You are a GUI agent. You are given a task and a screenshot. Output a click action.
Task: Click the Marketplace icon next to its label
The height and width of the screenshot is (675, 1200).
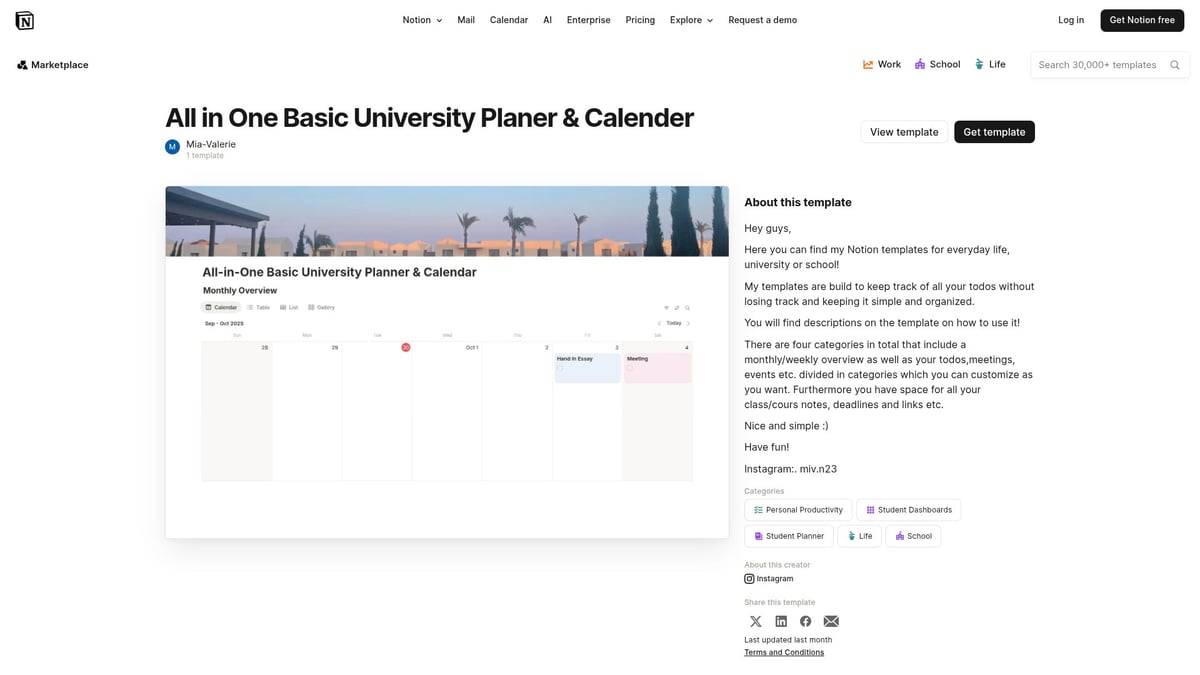click(21, 64)
